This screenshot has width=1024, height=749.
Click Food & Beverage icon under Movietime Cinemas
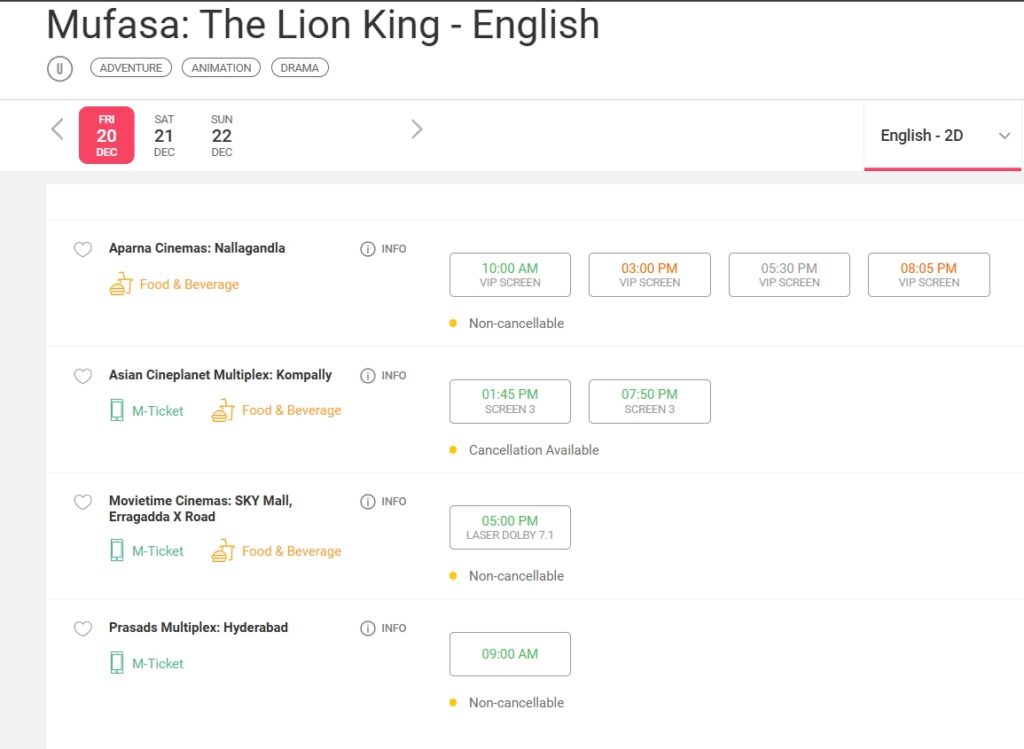(222, 551)
